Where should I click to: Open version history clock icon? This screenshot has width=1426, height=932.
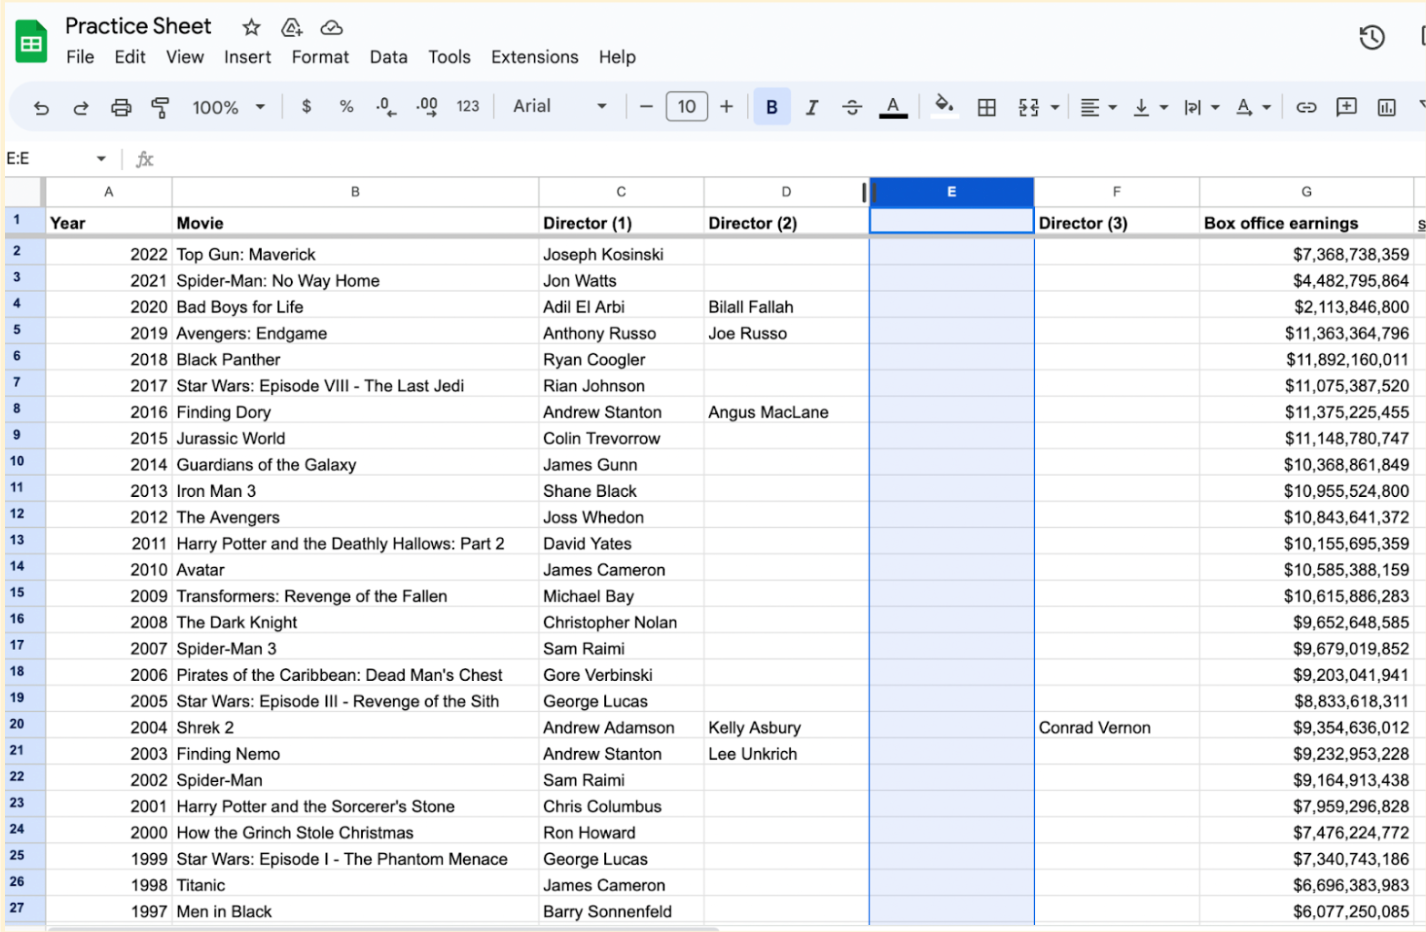click(x=1372, y=38)
